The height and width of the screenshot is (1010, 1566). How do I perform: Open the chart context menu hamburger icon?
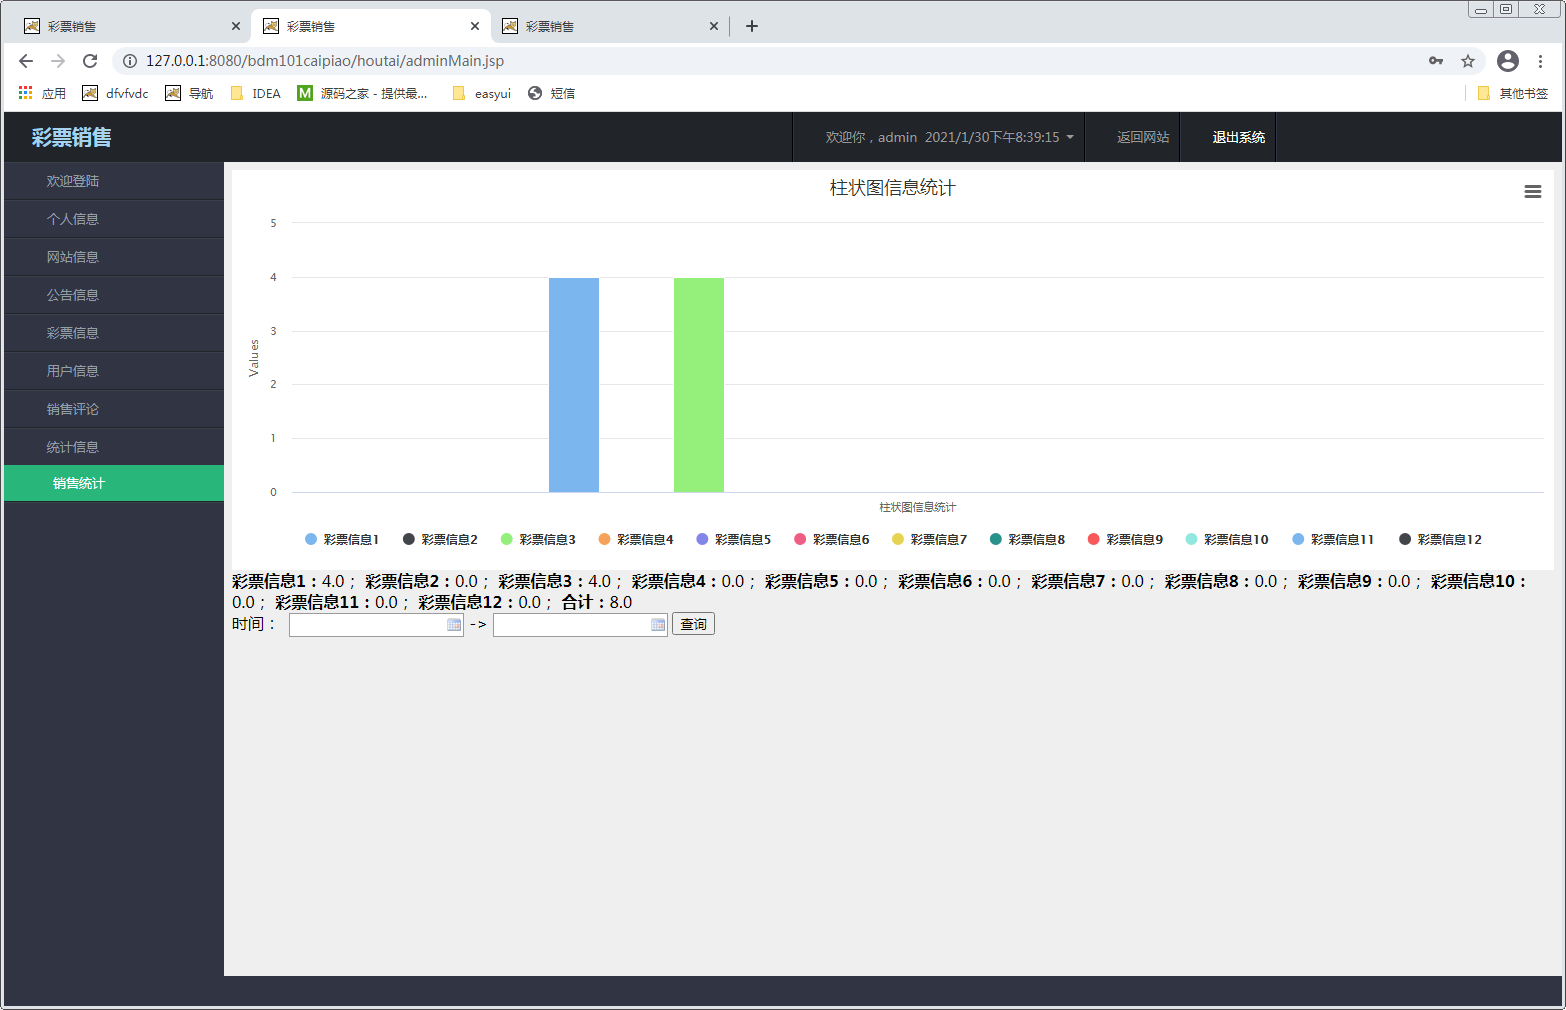click(x=1532, y=192)
